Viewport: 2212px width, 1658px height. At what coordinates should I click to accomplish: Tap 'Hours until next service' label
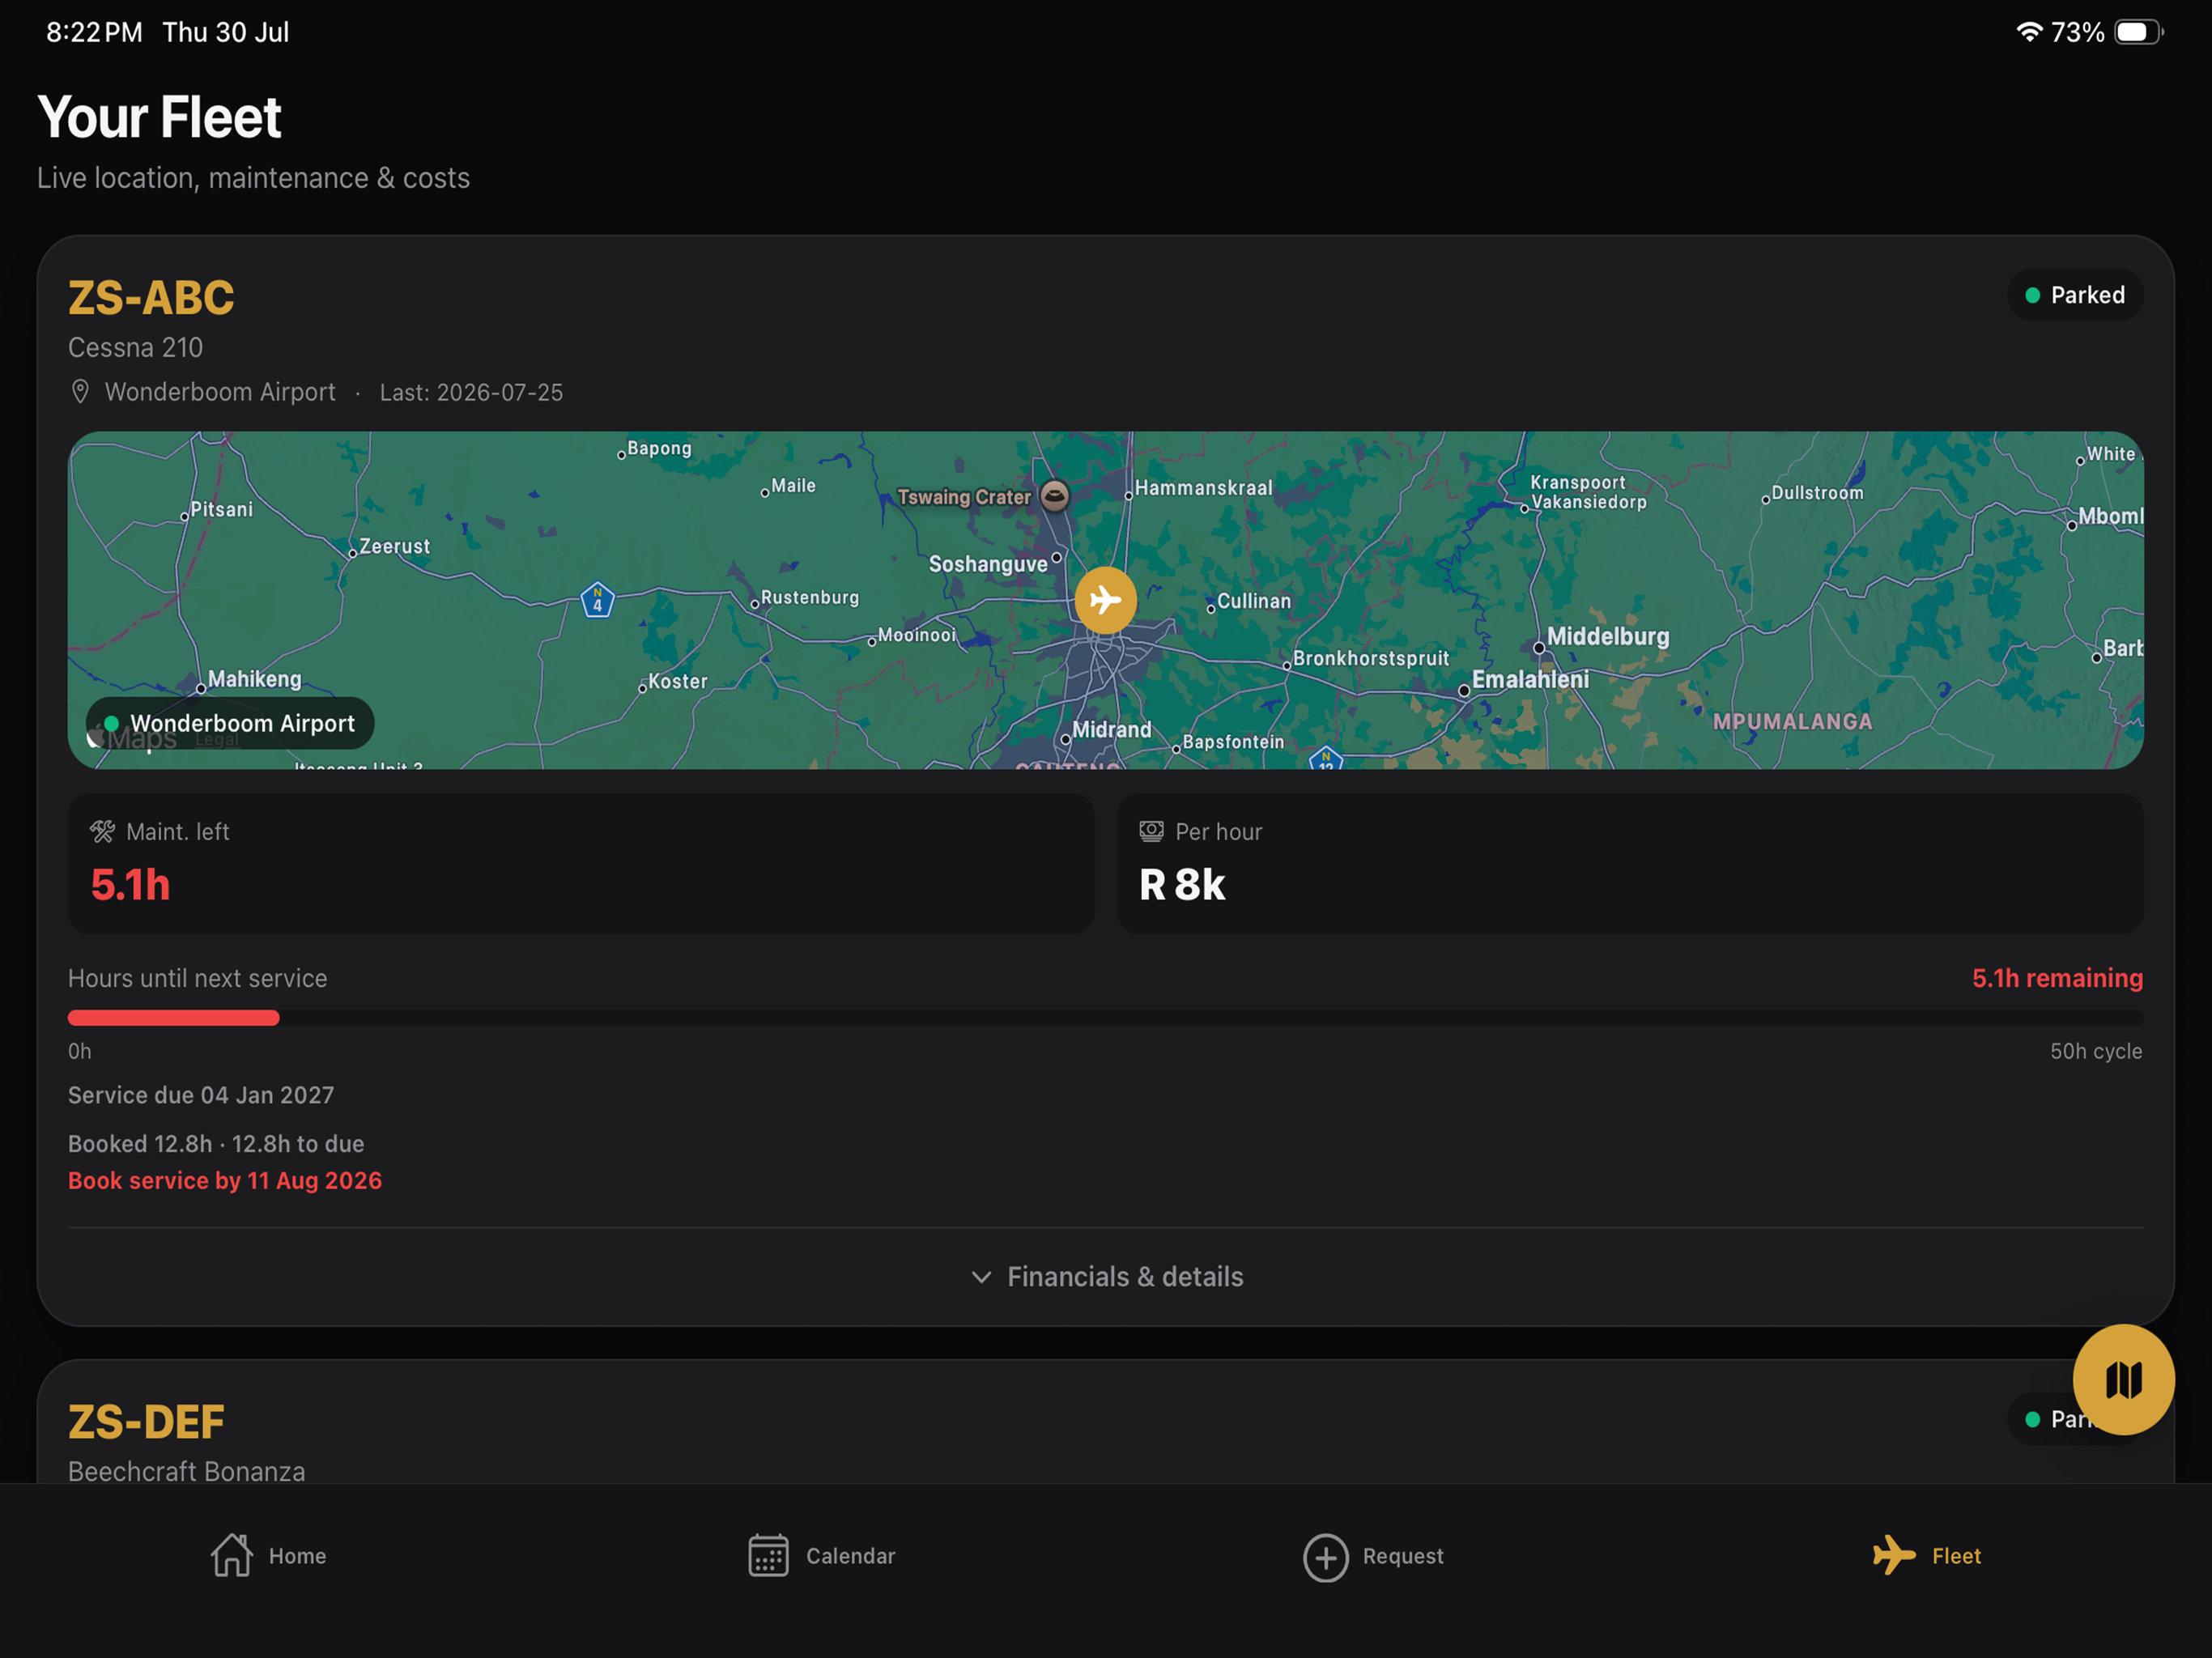[198, 978]
